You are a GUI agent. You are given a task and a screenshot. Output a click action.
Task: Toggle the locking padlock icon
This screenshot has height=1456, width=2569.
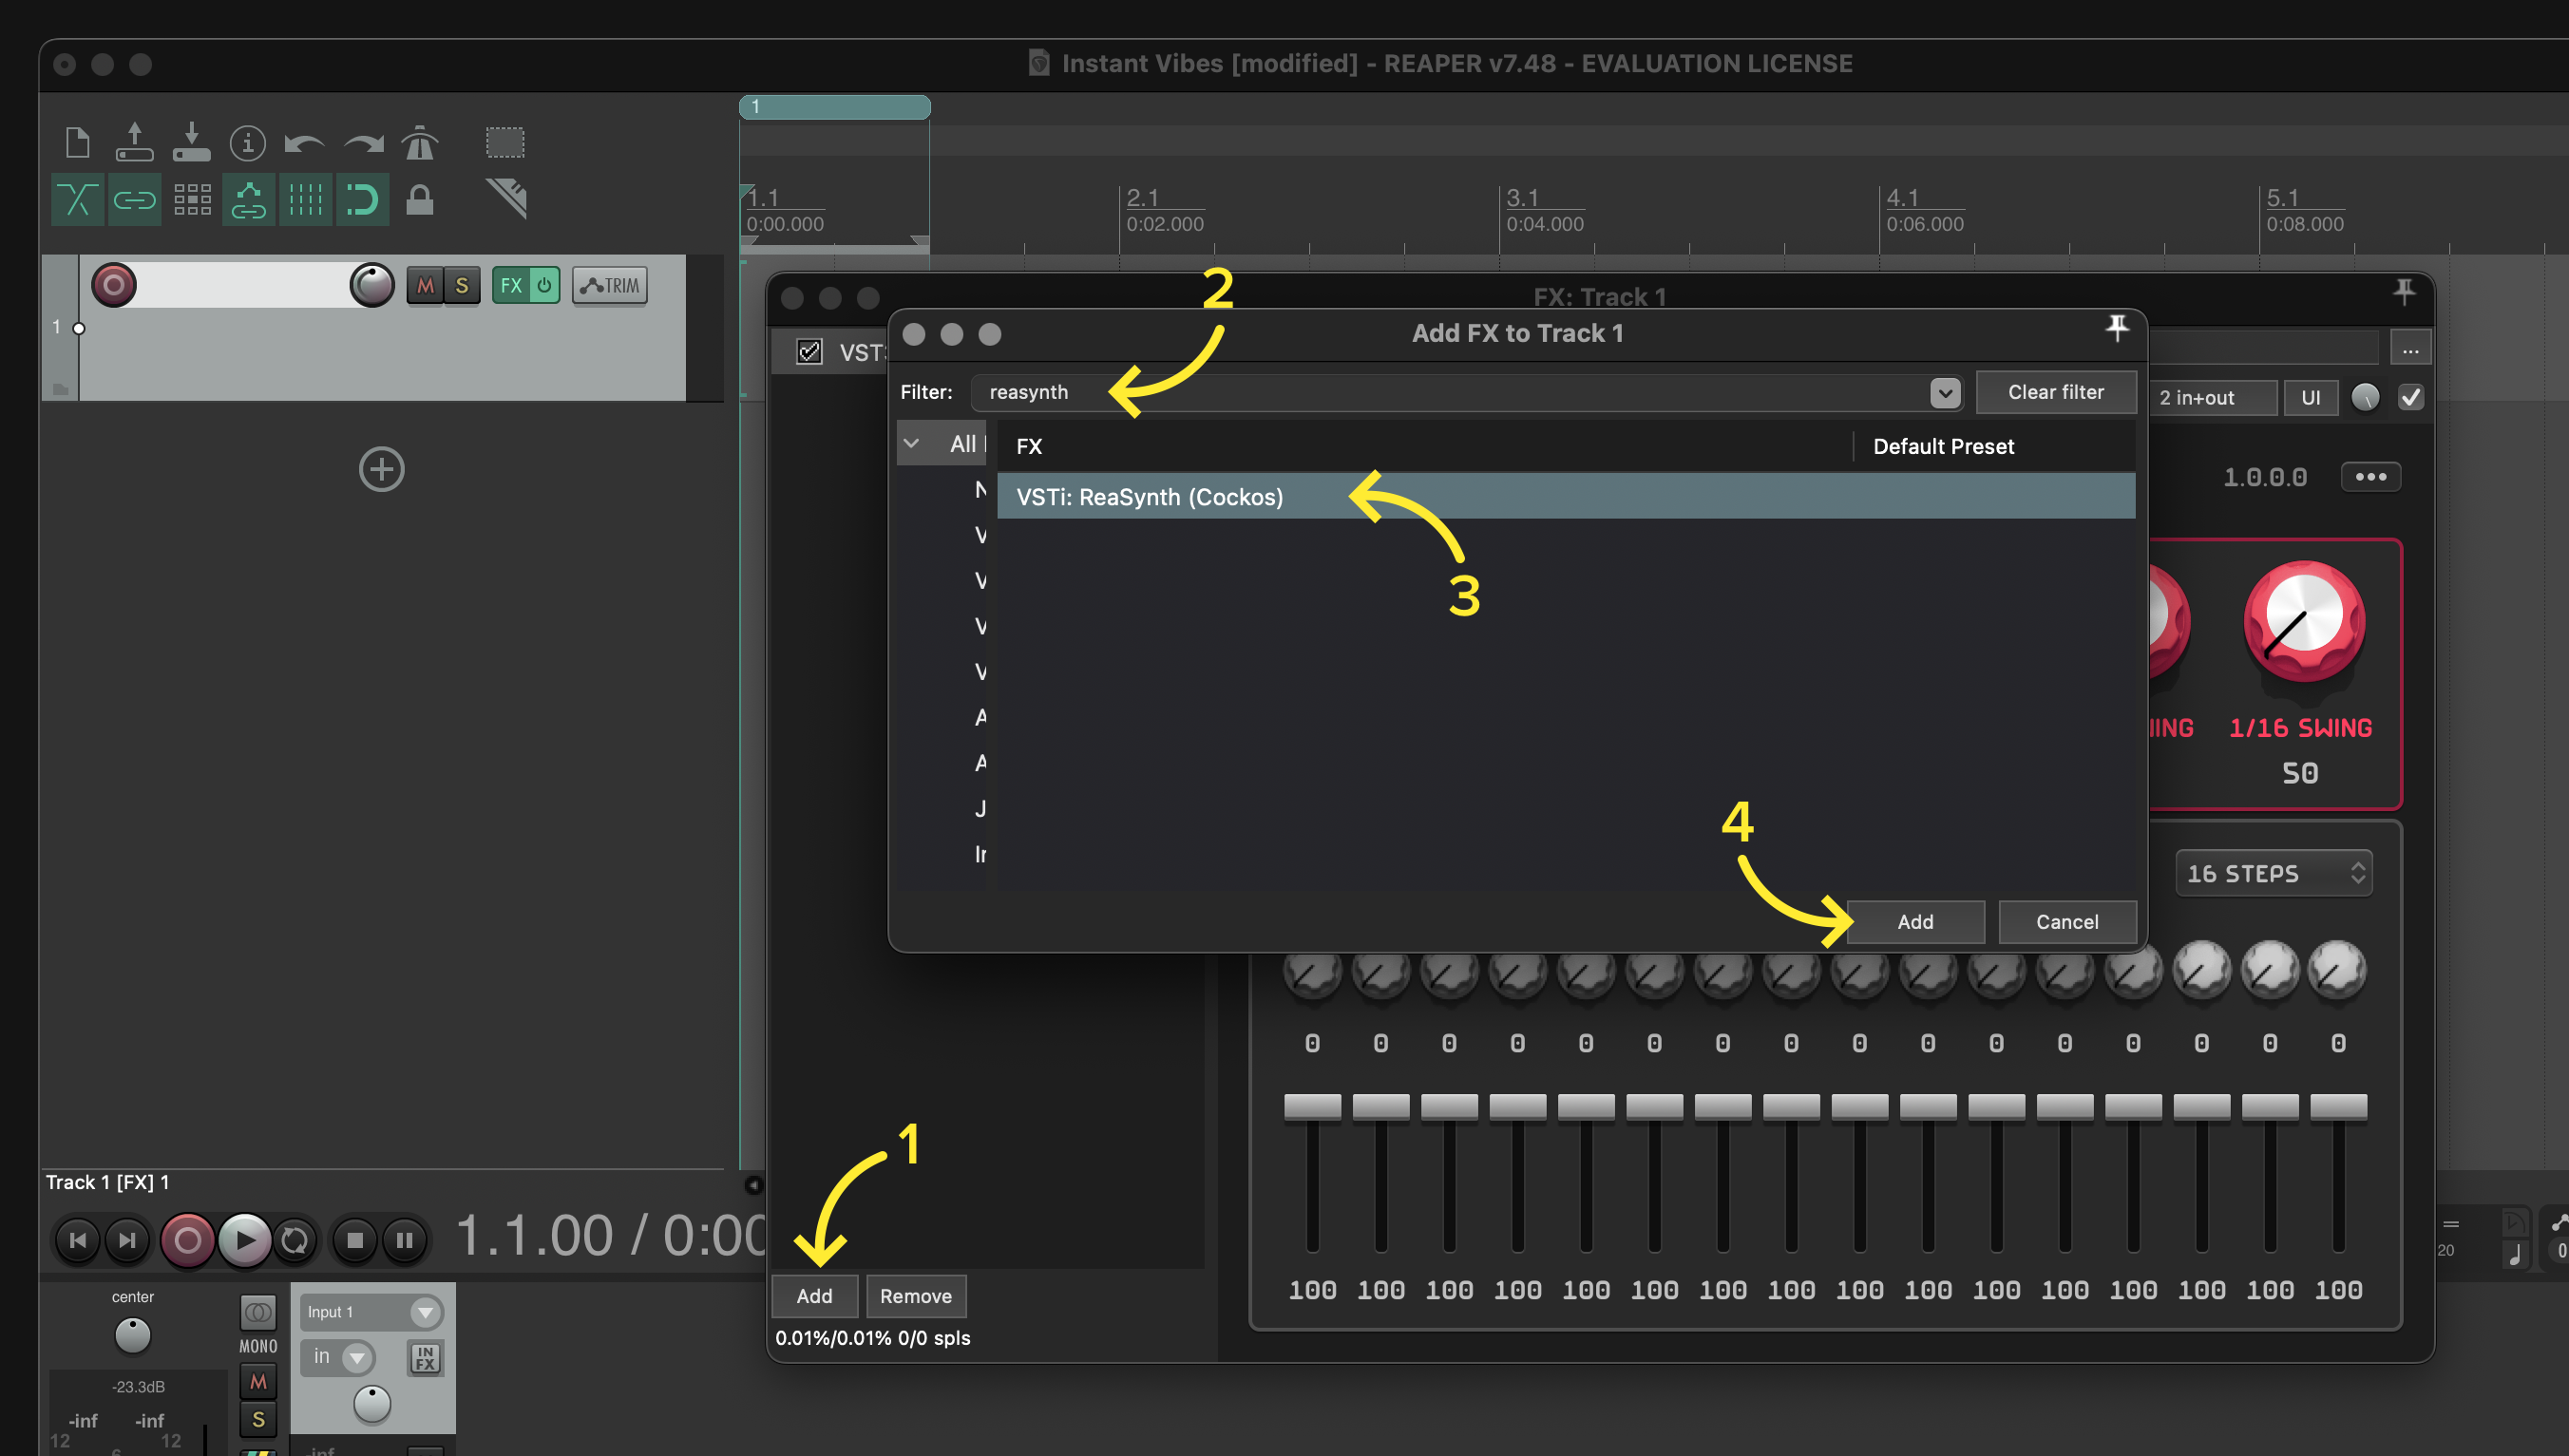pyautogui.click(x=420, y=199)
